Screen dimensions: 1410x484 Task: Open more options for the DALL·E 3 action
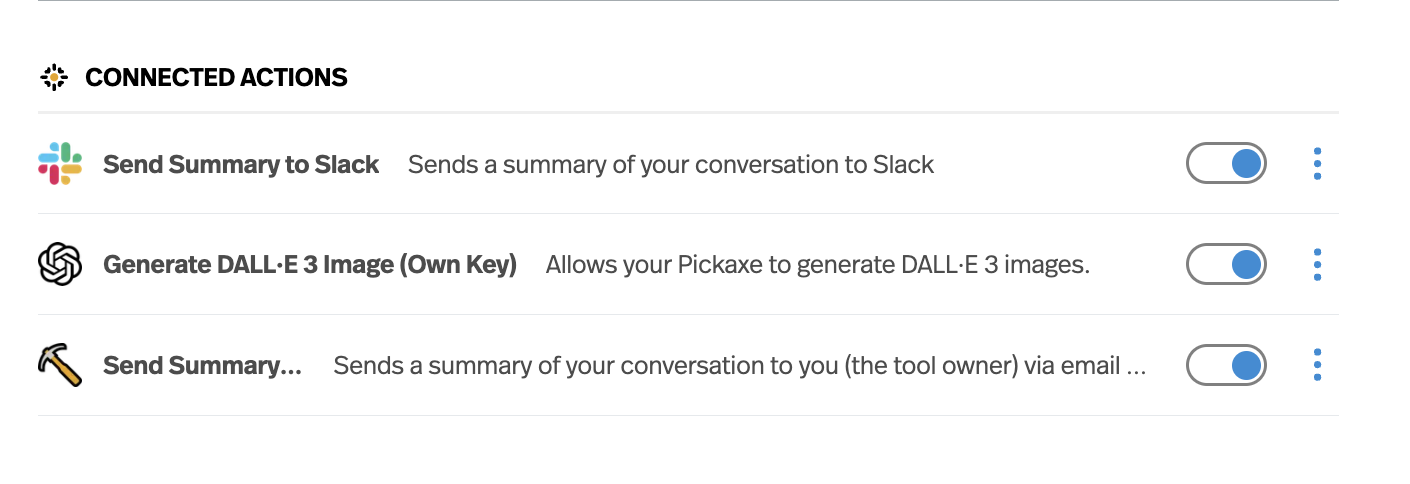click(1317, 265)
